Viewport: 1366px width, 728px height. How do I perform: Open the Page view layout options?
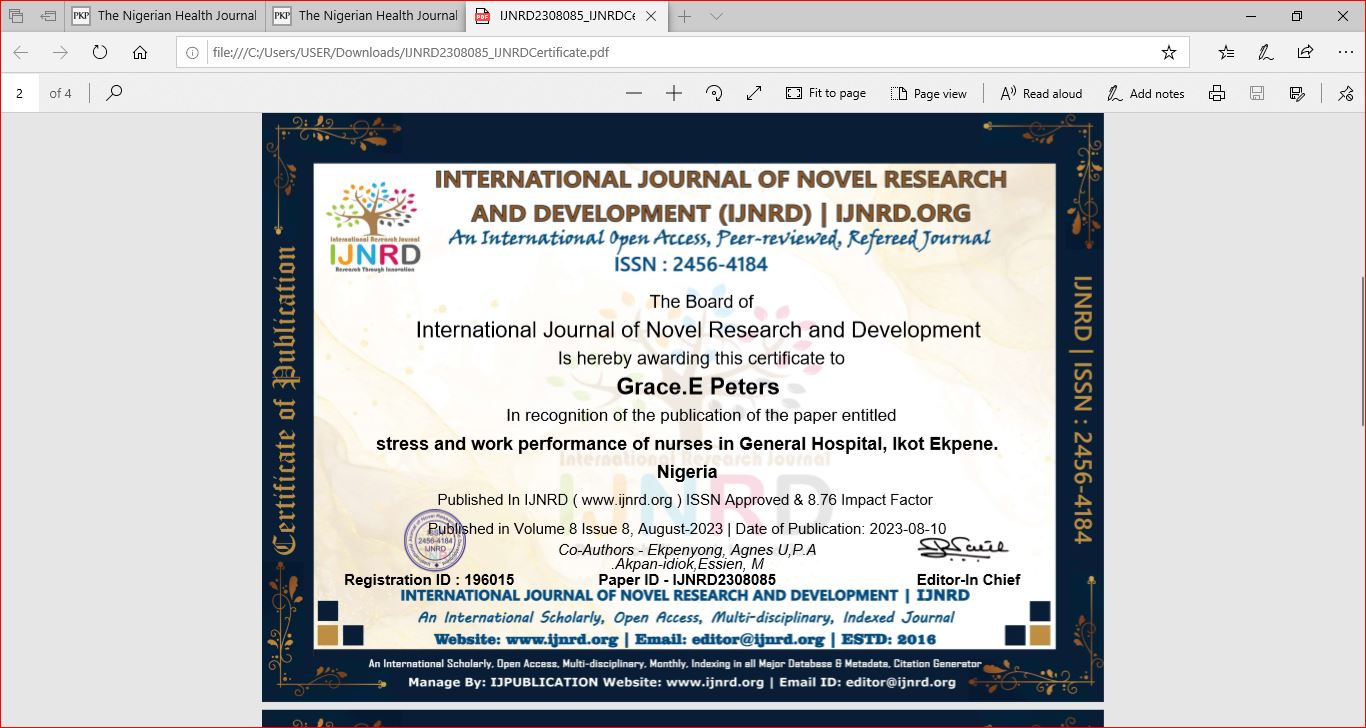click(x=929, y=93)
